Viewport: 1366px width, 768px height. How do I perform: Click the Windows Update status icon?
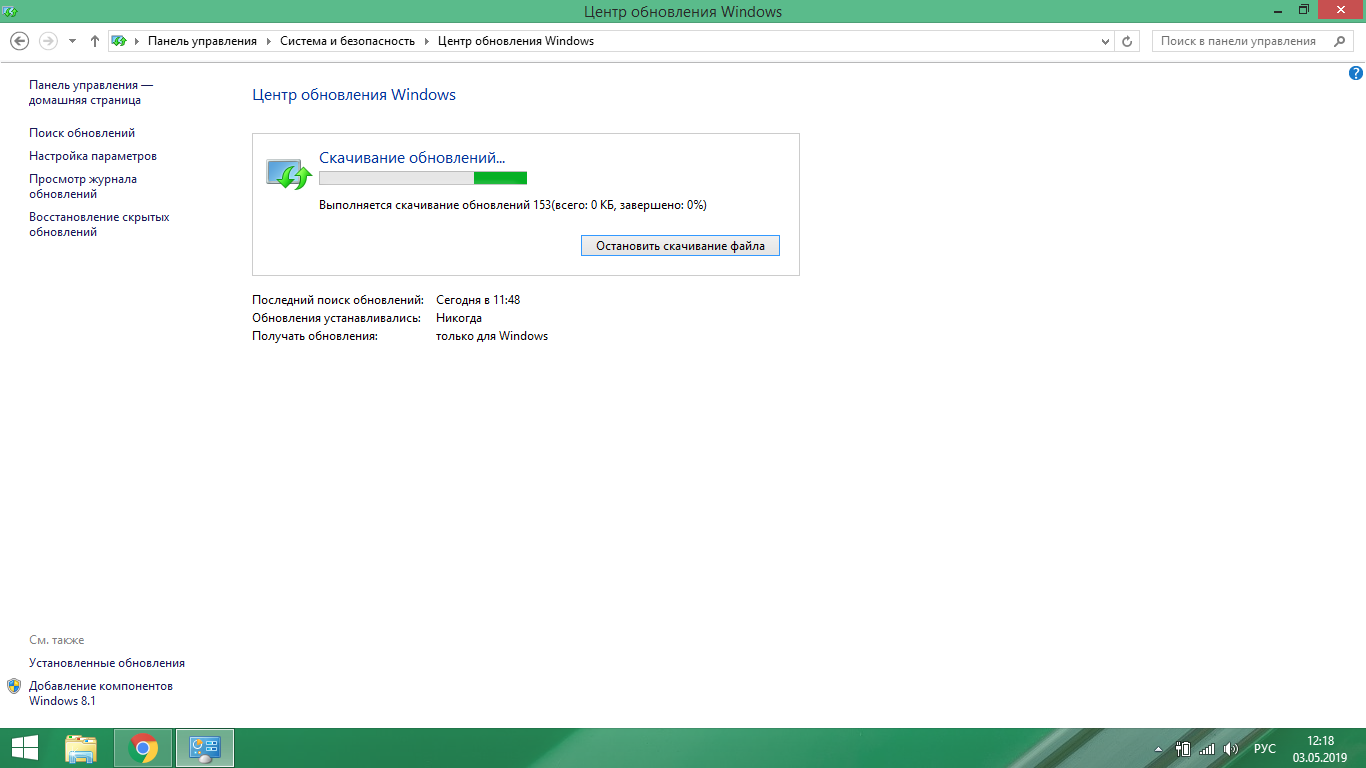point(289,173)
